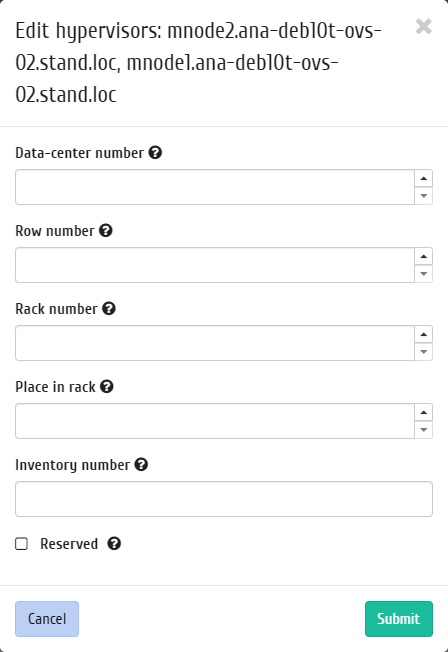Click help icon beside Rack number
Screen dimensions: 448x652
[109, 309]
